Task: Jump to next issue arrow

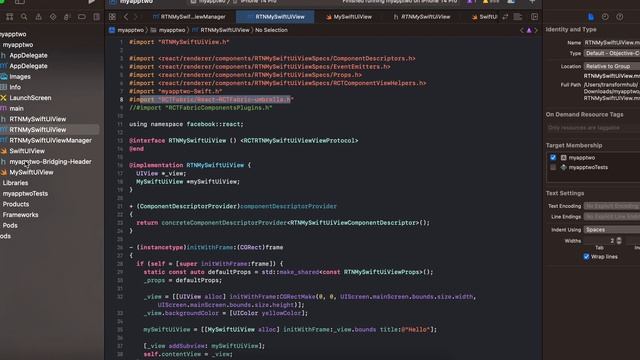Action: click(x=536, y=30)
